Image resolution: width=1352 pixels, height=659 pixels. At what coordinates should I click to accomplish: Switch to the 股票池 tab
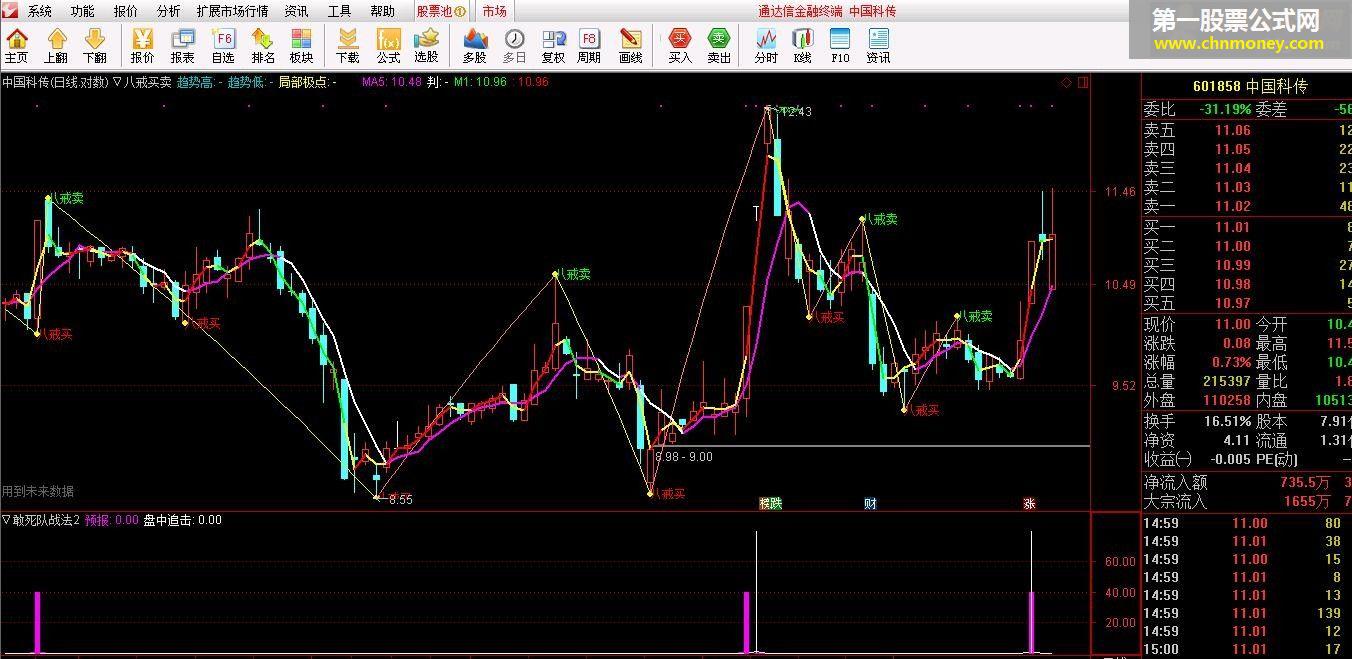(x=441, y=11)
